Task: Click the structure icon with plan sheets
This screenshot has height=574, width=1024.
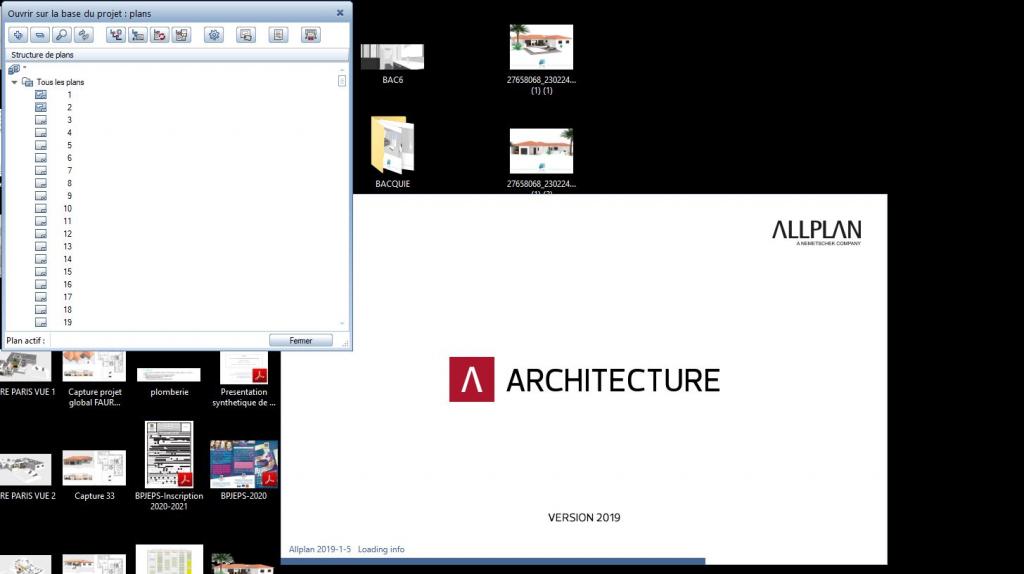Action: tap(182, 35)
